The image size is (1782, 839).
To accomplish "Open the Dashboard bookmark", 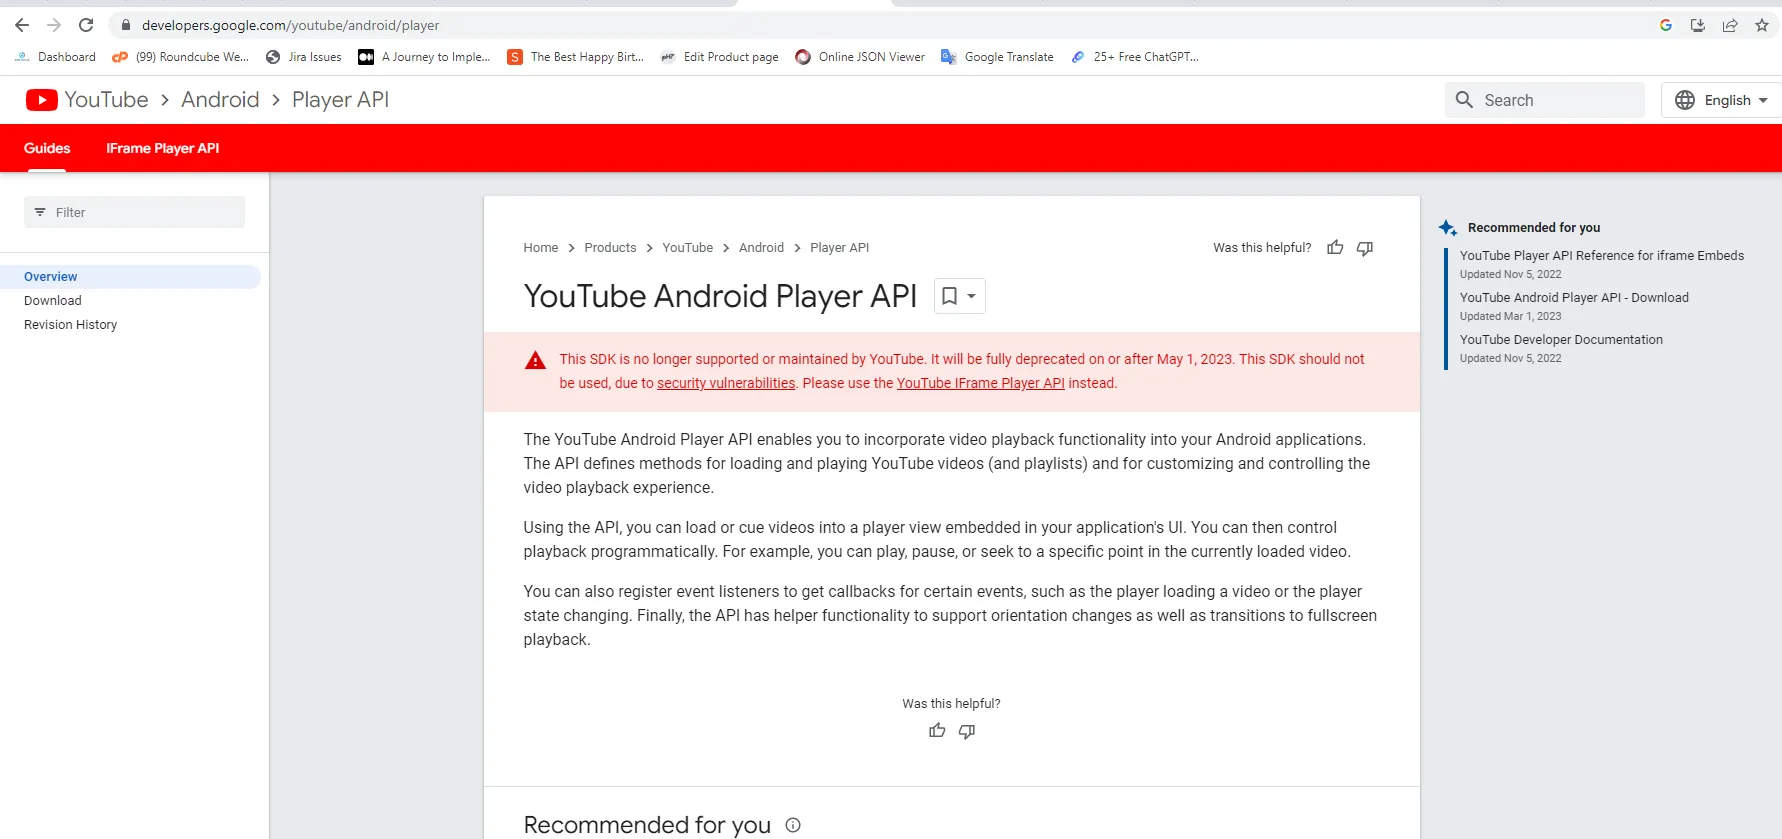I will (x=56, y=57).
